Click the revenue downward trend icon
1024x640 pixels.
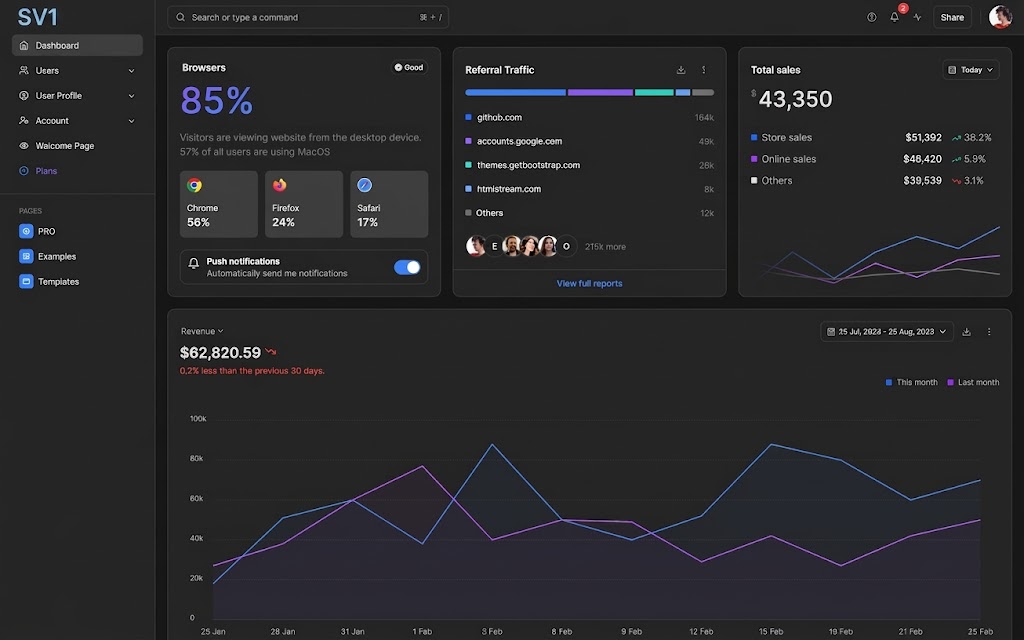click(x=270, y=352)
